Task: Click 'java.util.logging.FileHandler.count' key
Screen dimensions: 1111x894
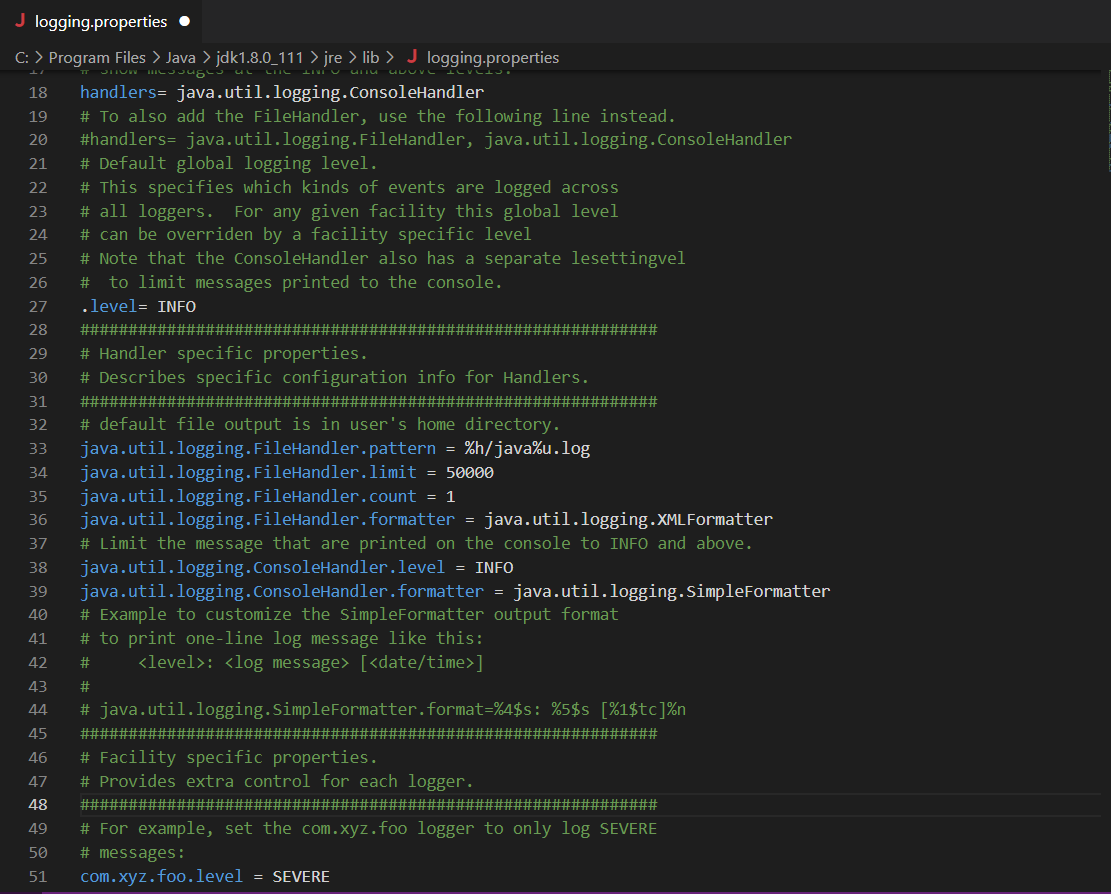Action: (249, 497)
